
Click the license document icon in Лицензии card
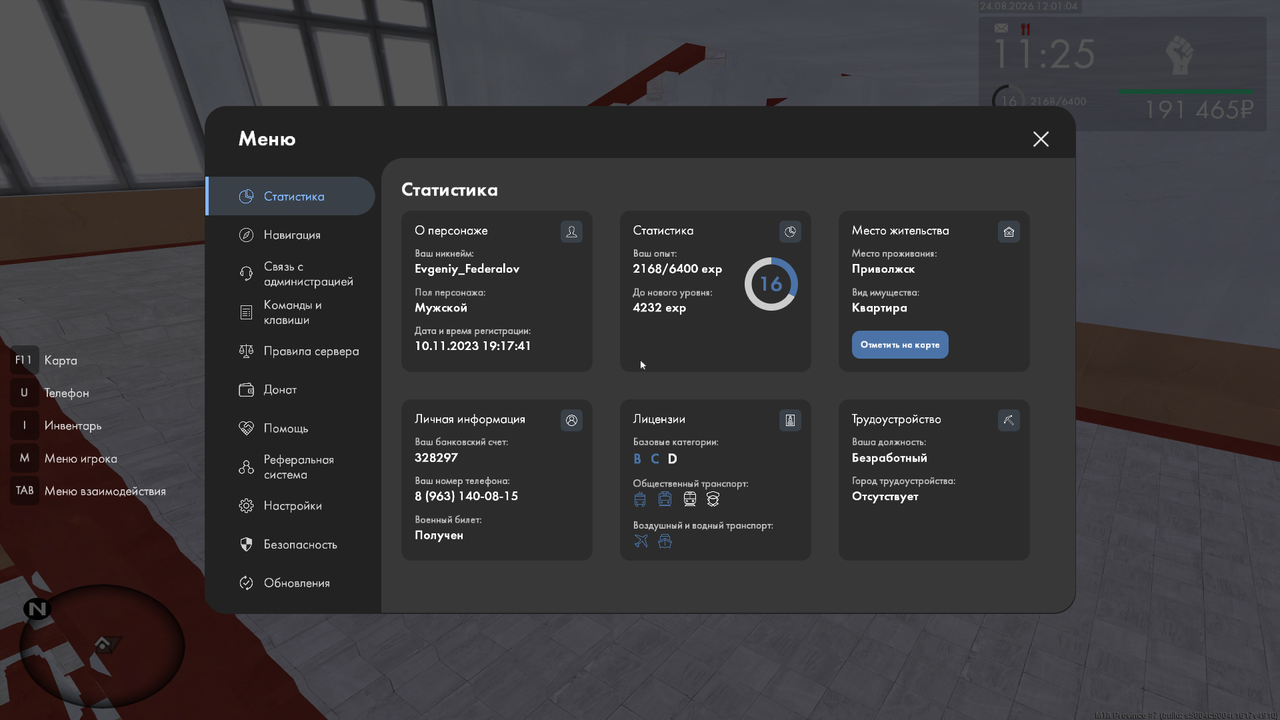tap(790, 420)
